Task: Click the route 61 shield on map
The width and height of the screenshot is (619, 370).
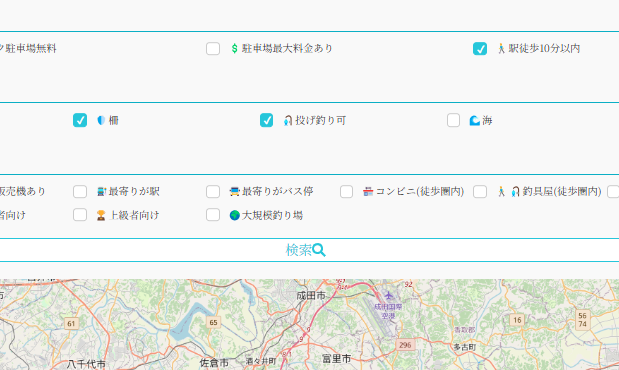Action: tap(71, 324)
